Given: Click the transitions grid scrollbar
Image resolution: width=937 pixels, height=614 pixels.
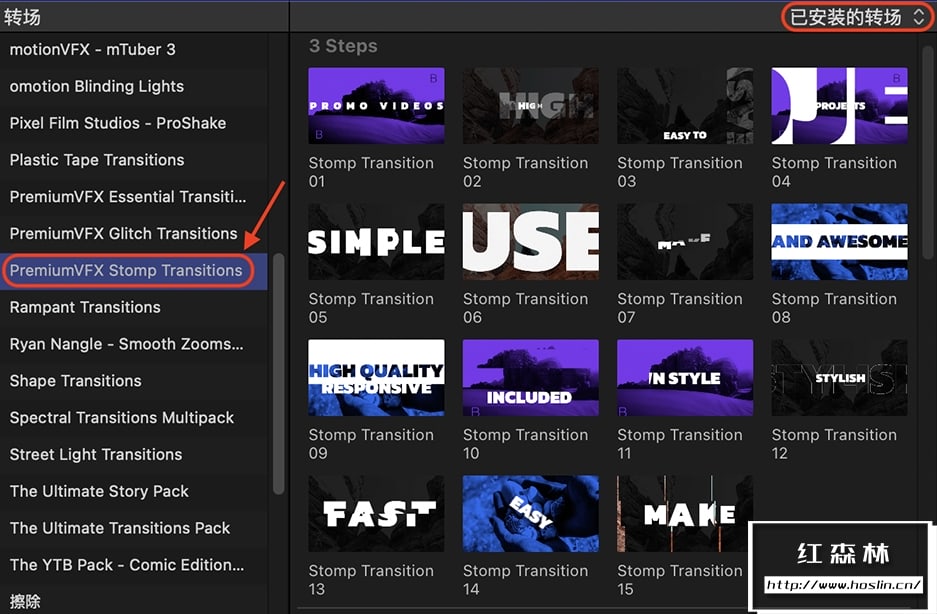Looking at the screenshot, I should (x=927, y=152).
